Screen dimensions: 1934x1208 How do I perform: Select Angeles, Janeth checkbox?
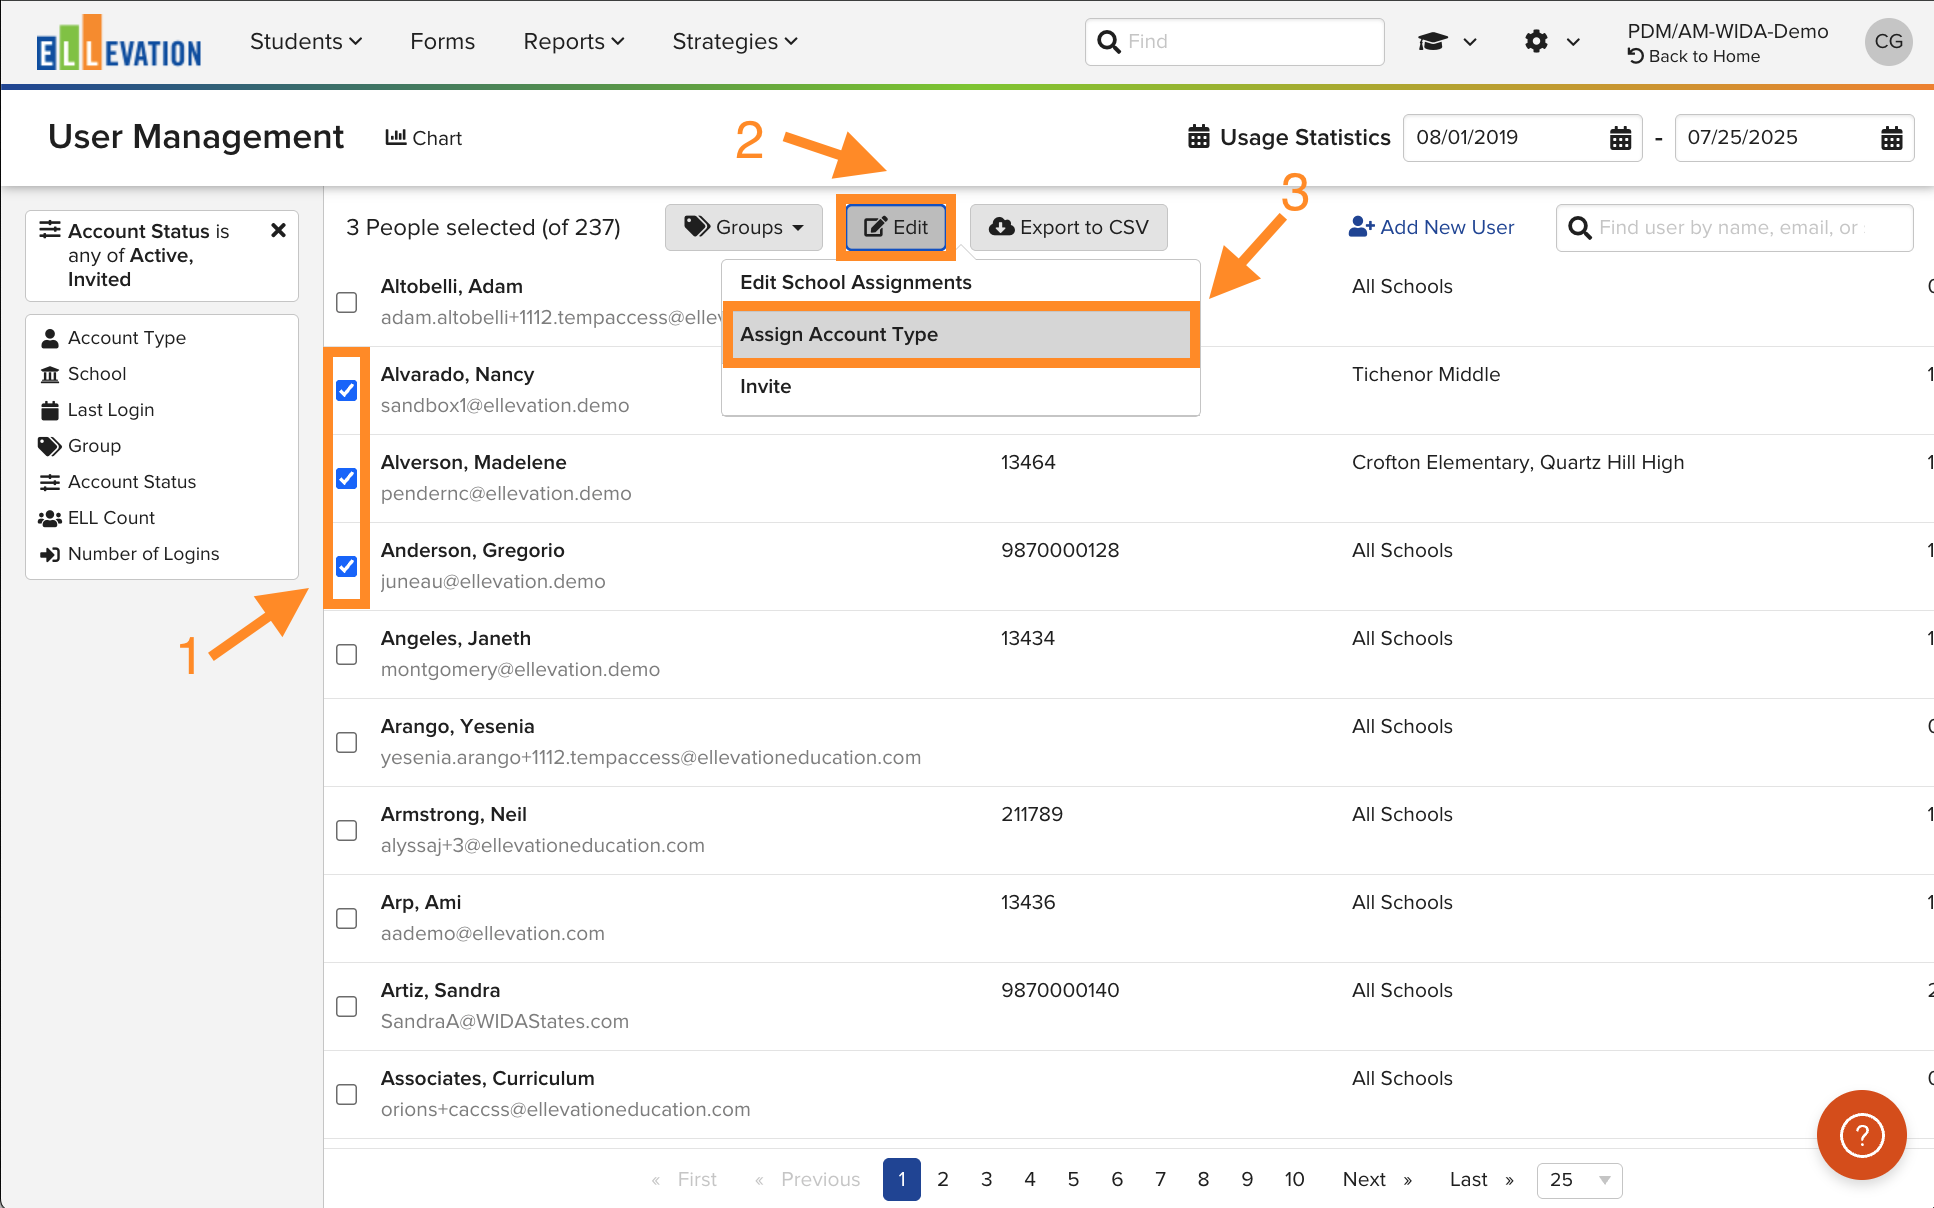pos(347,654)
